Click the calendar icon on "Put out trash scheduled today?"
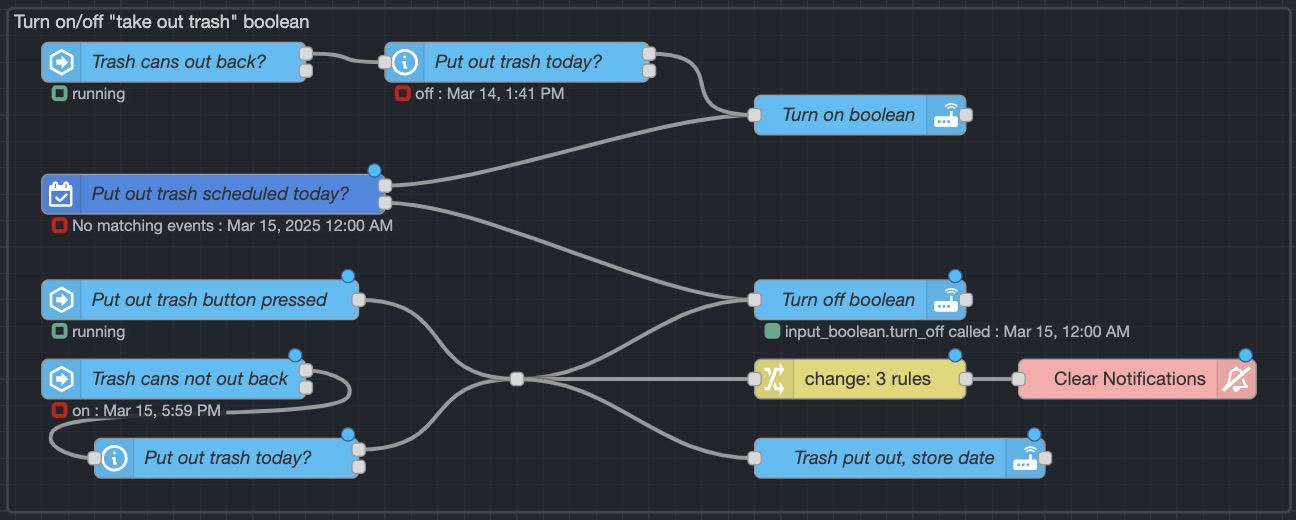Screen dimensions: 1296x520 (x=61, y=194)
